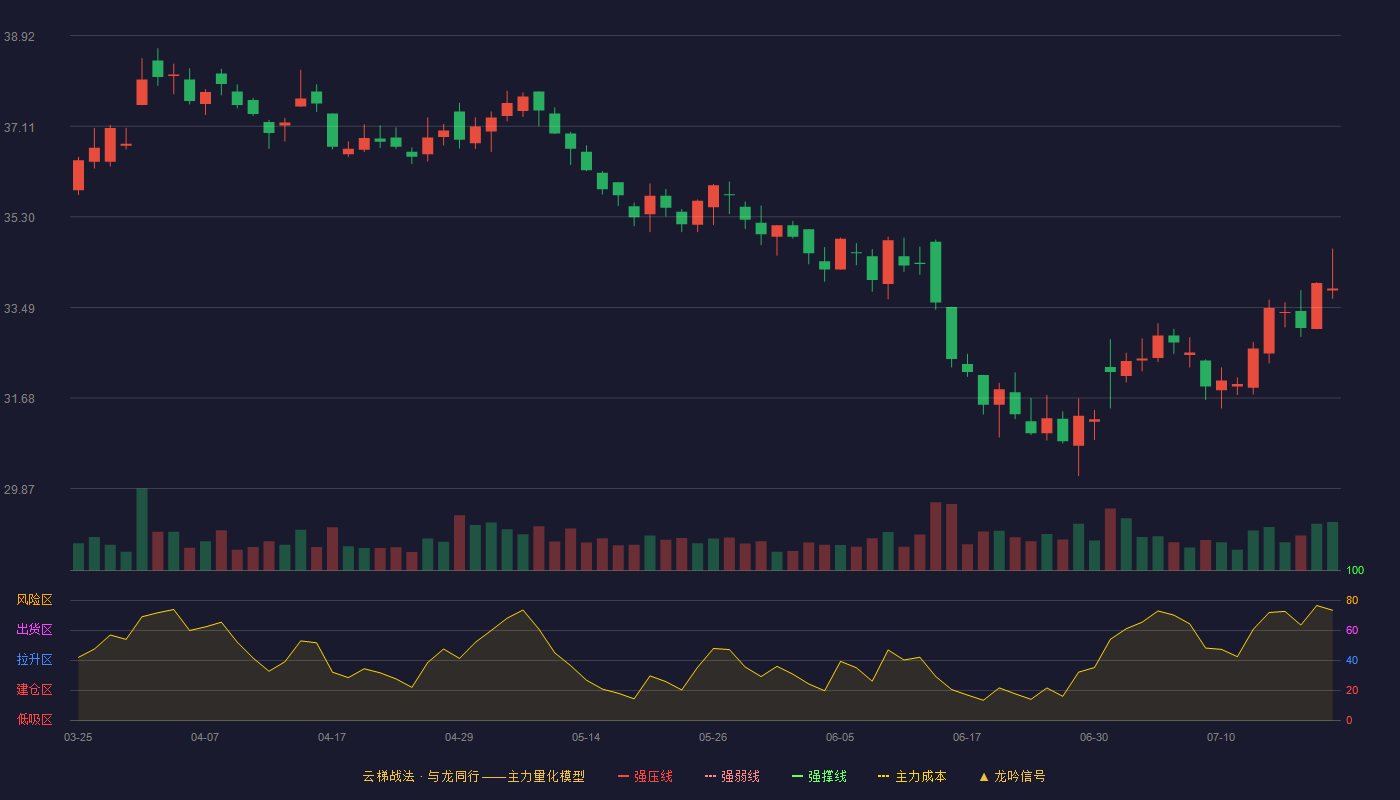Click the 38.92 price axis label

[19, 36]
